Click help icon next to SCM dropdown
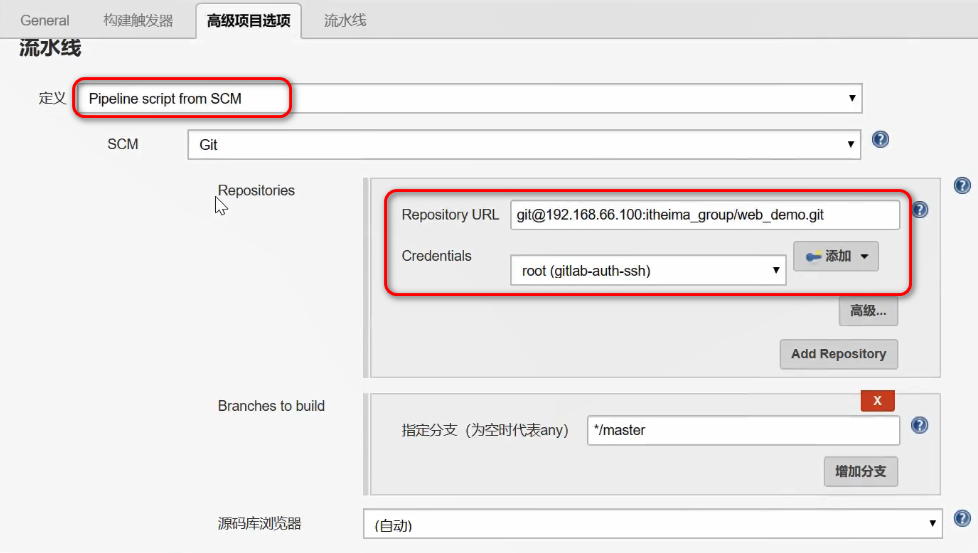 pyautogui.click(x=880, y=139)
